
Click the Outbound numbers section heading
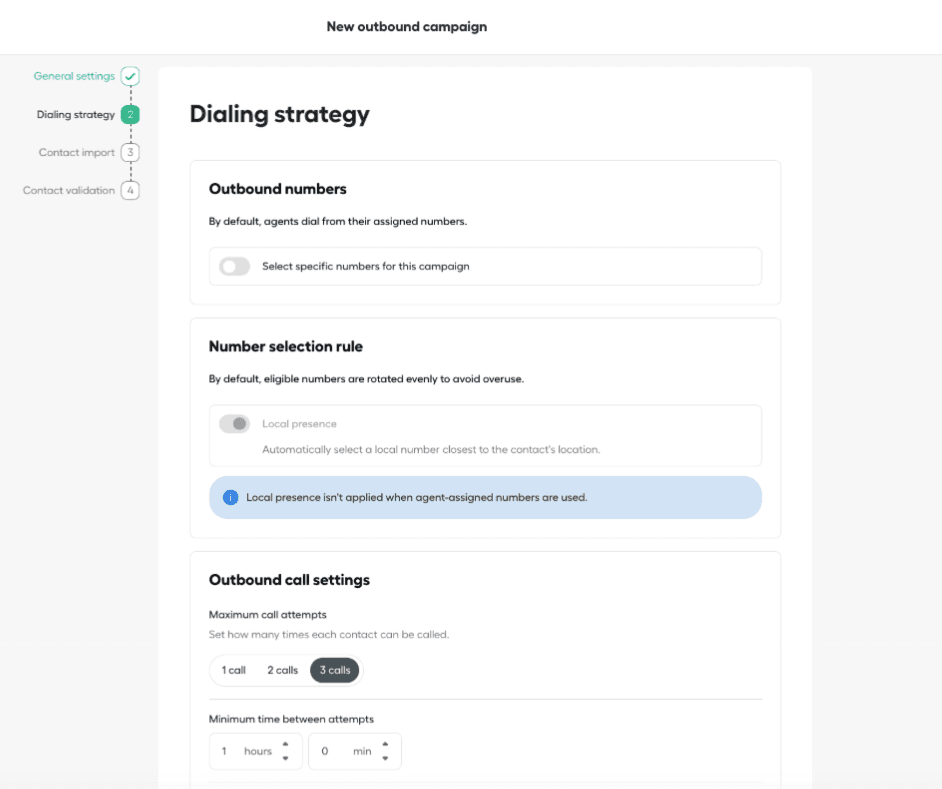pyautogui.click(x=278, y=189)
